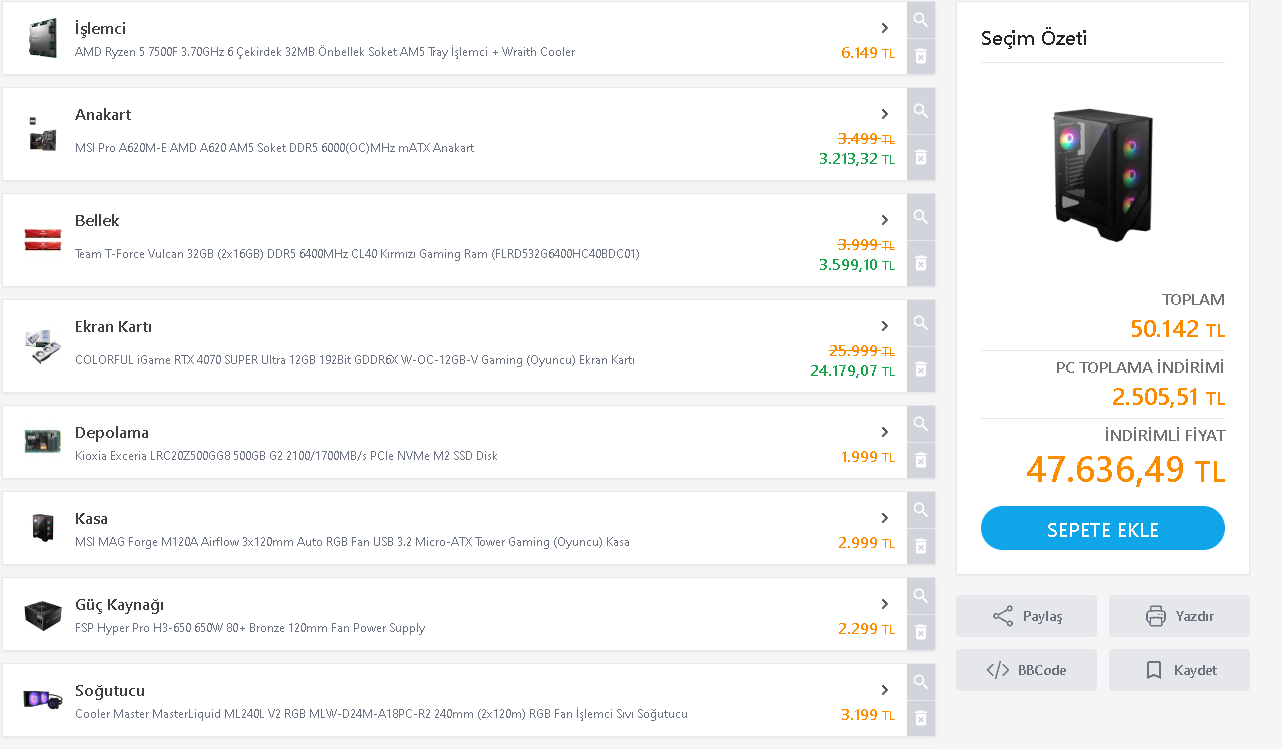Open the MSI Pro A620M-E motherboard image
The height and width of the screenshot is (749, 1282).
(43, 134)
